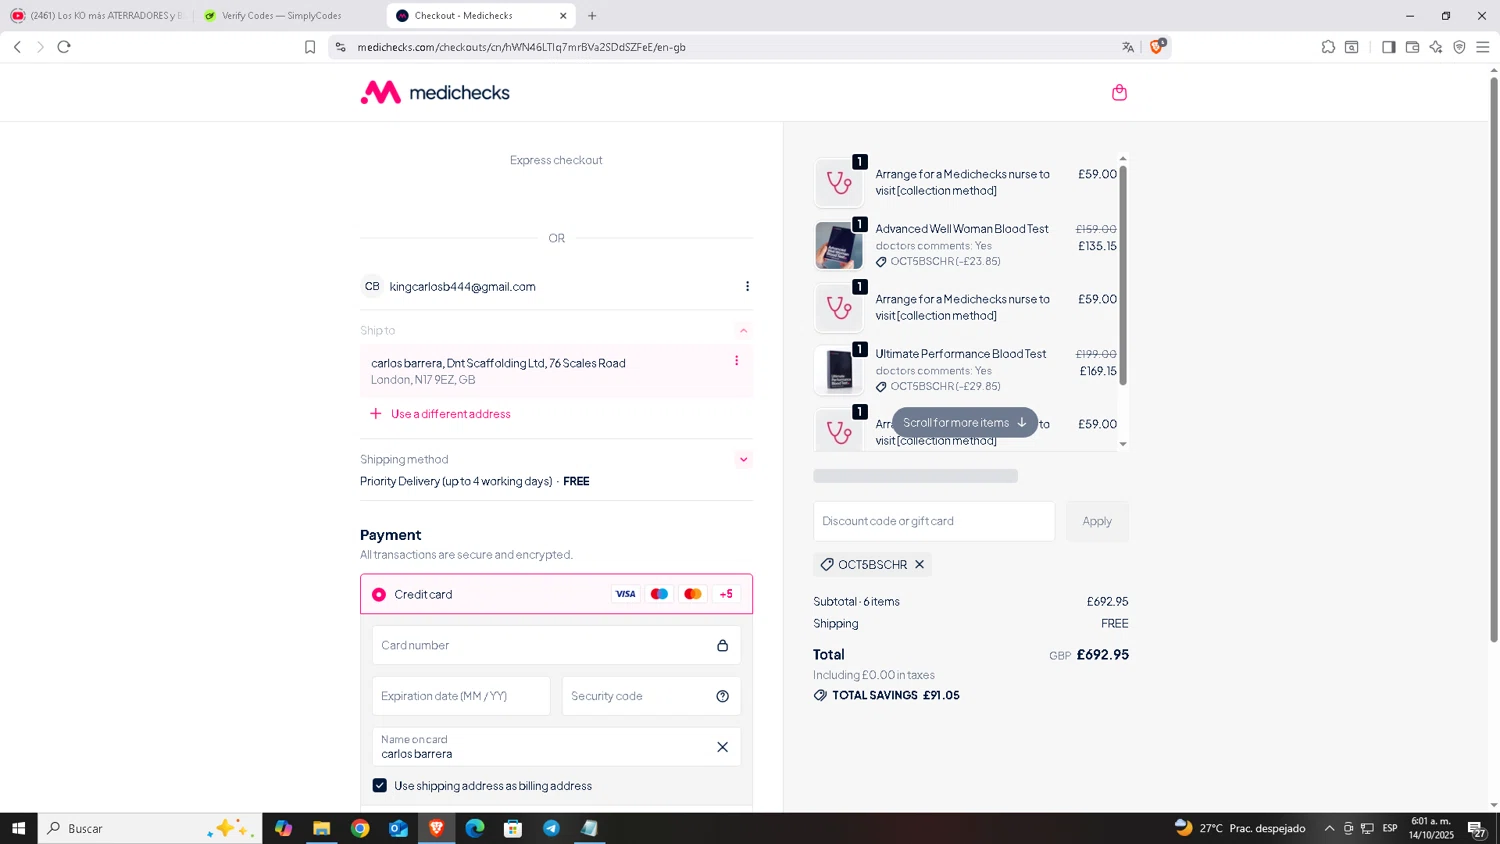1500x844 pixels.
Task: Click the Apply discount button
Action: [x=1097, y=521]
